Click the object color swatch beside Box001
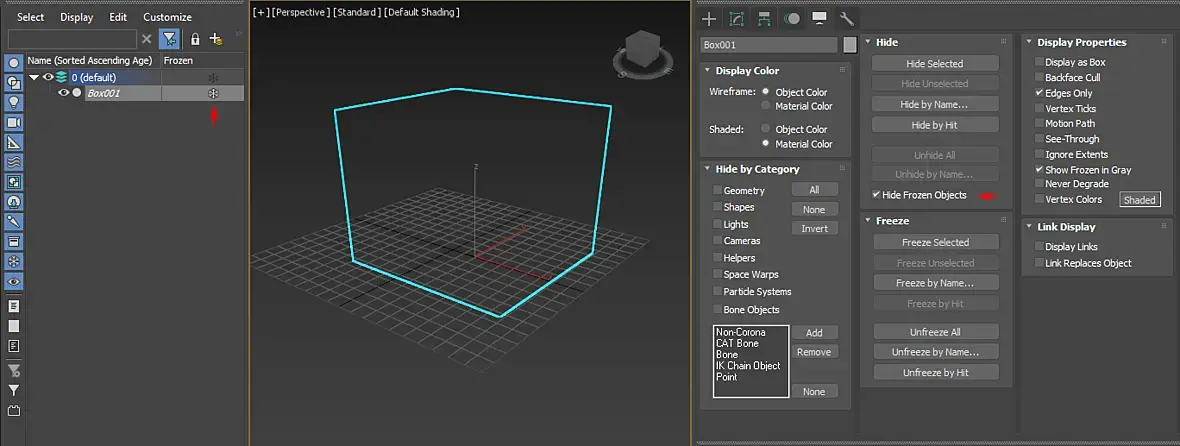 point(850,44)
